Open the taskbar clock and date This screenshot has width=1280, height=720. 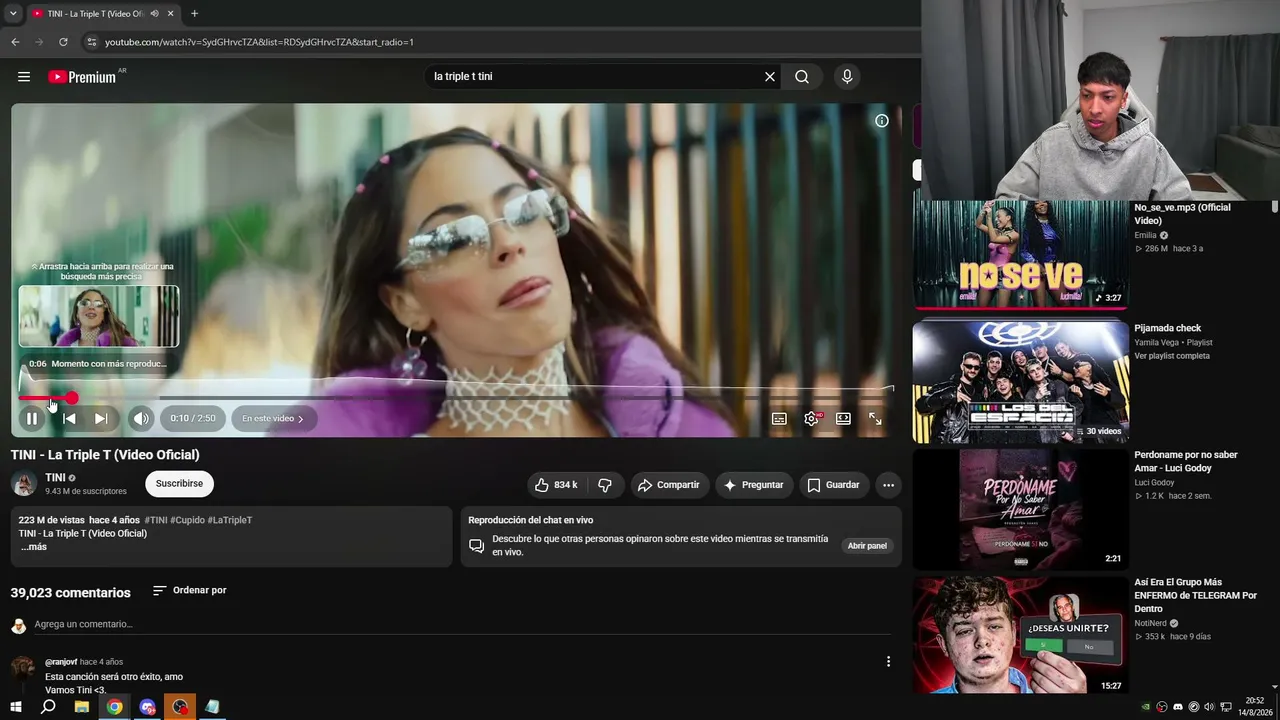click(1255, 707)
